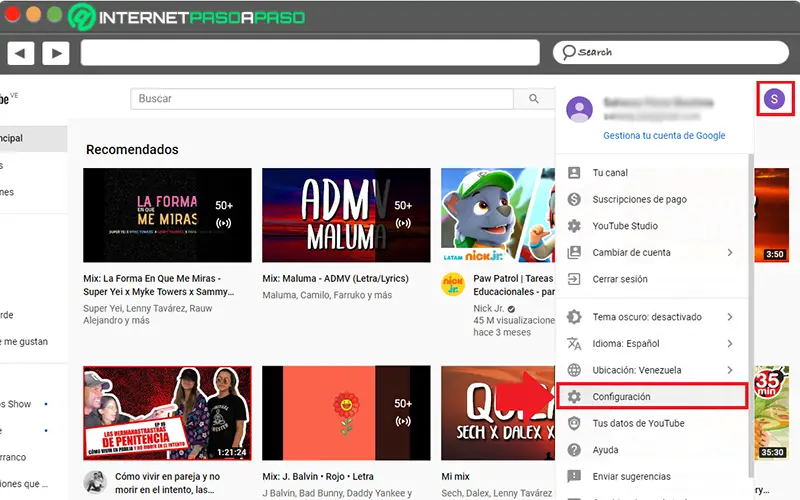The width and height of the screenshot is (800, 500).
Task: Open the Mi mix title link
Action: pos(455,477)
